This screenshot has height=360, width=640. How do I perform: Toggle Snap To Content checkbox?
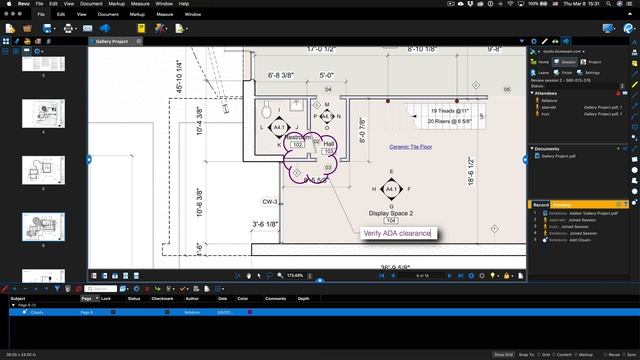[553, 355]
